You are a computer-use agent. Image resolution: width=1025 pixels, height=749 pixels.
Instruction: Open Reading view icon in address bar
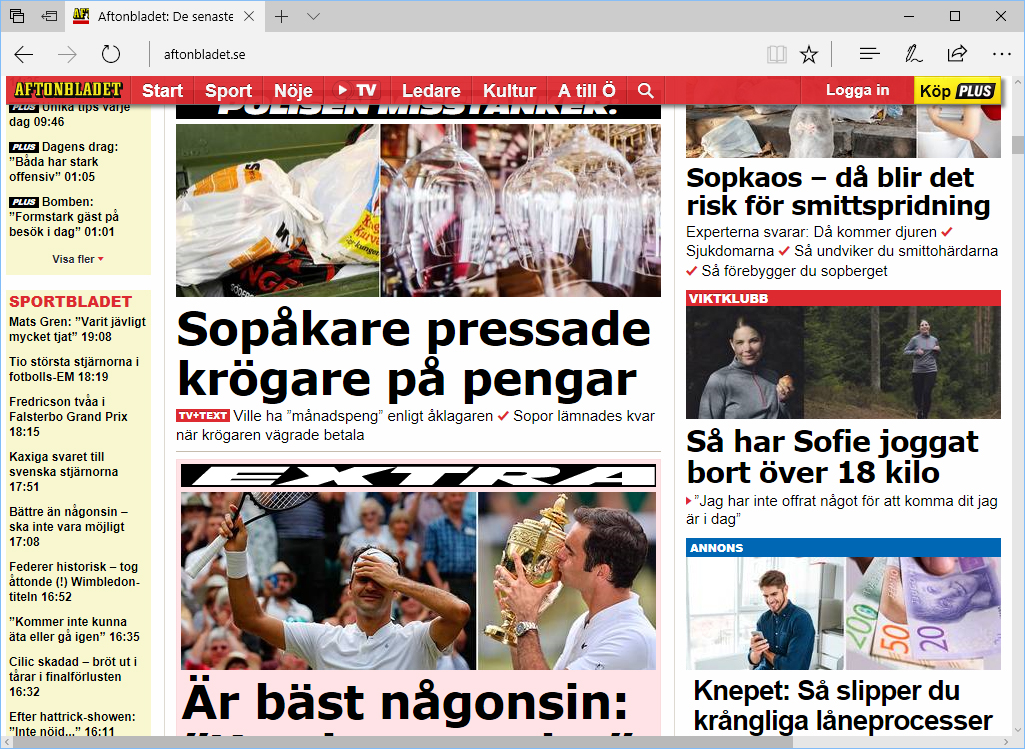click(777, 54)
